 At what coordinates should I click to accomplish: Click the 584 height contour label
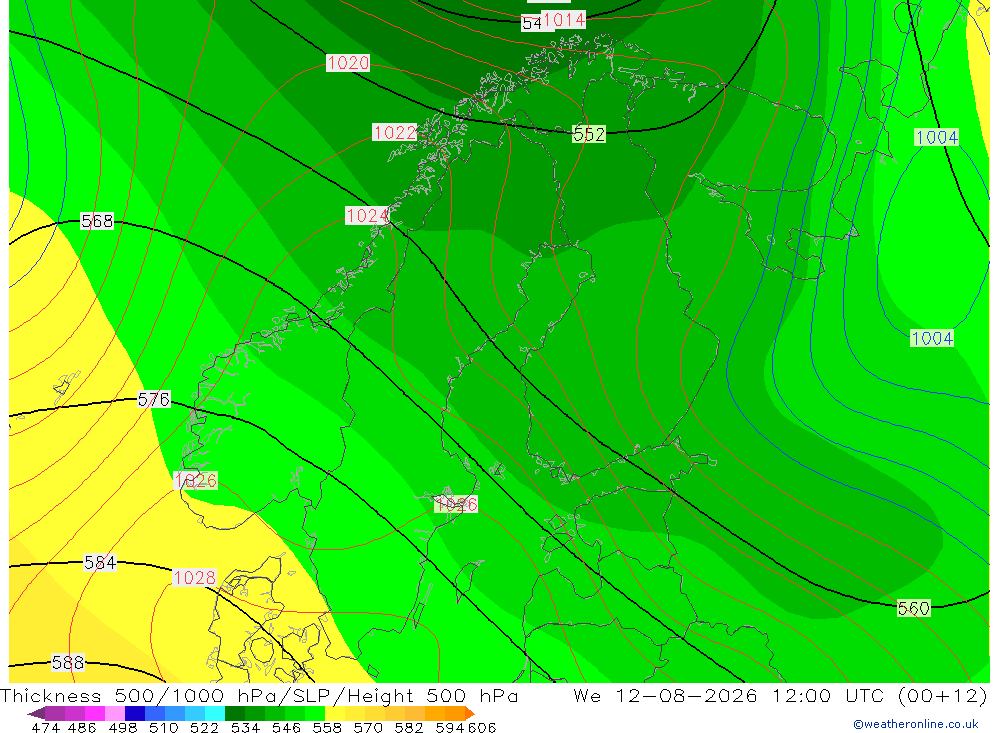coord(100,563)
